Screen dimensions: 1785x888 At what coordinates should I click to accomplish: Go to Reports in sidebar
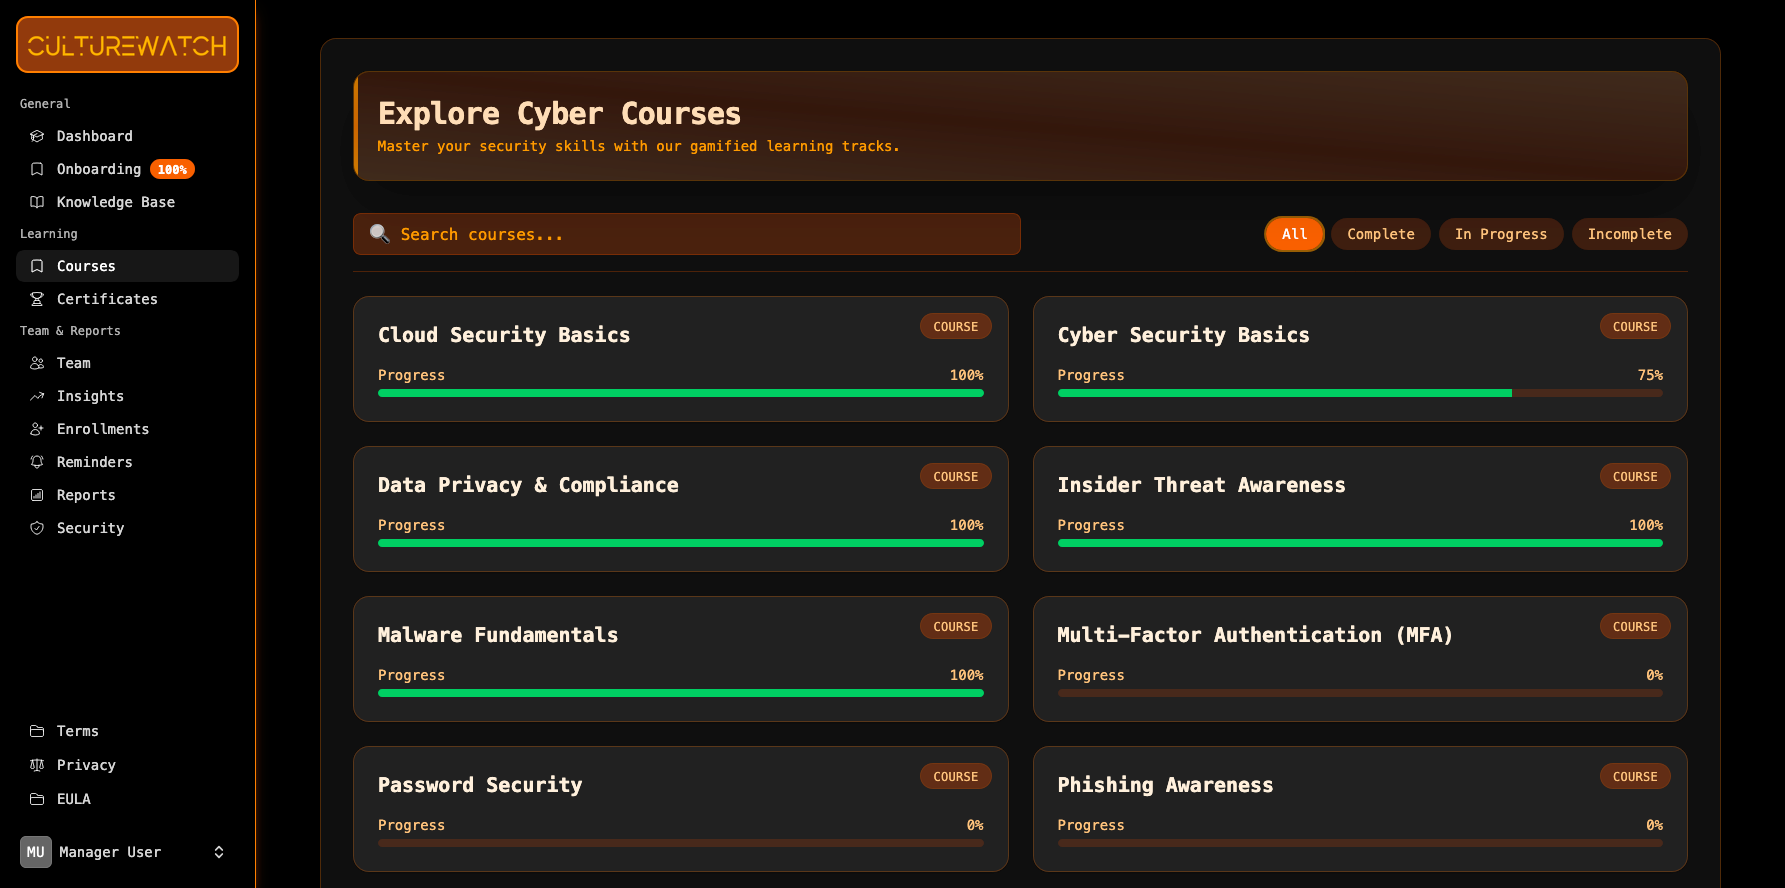click(86, 495)
